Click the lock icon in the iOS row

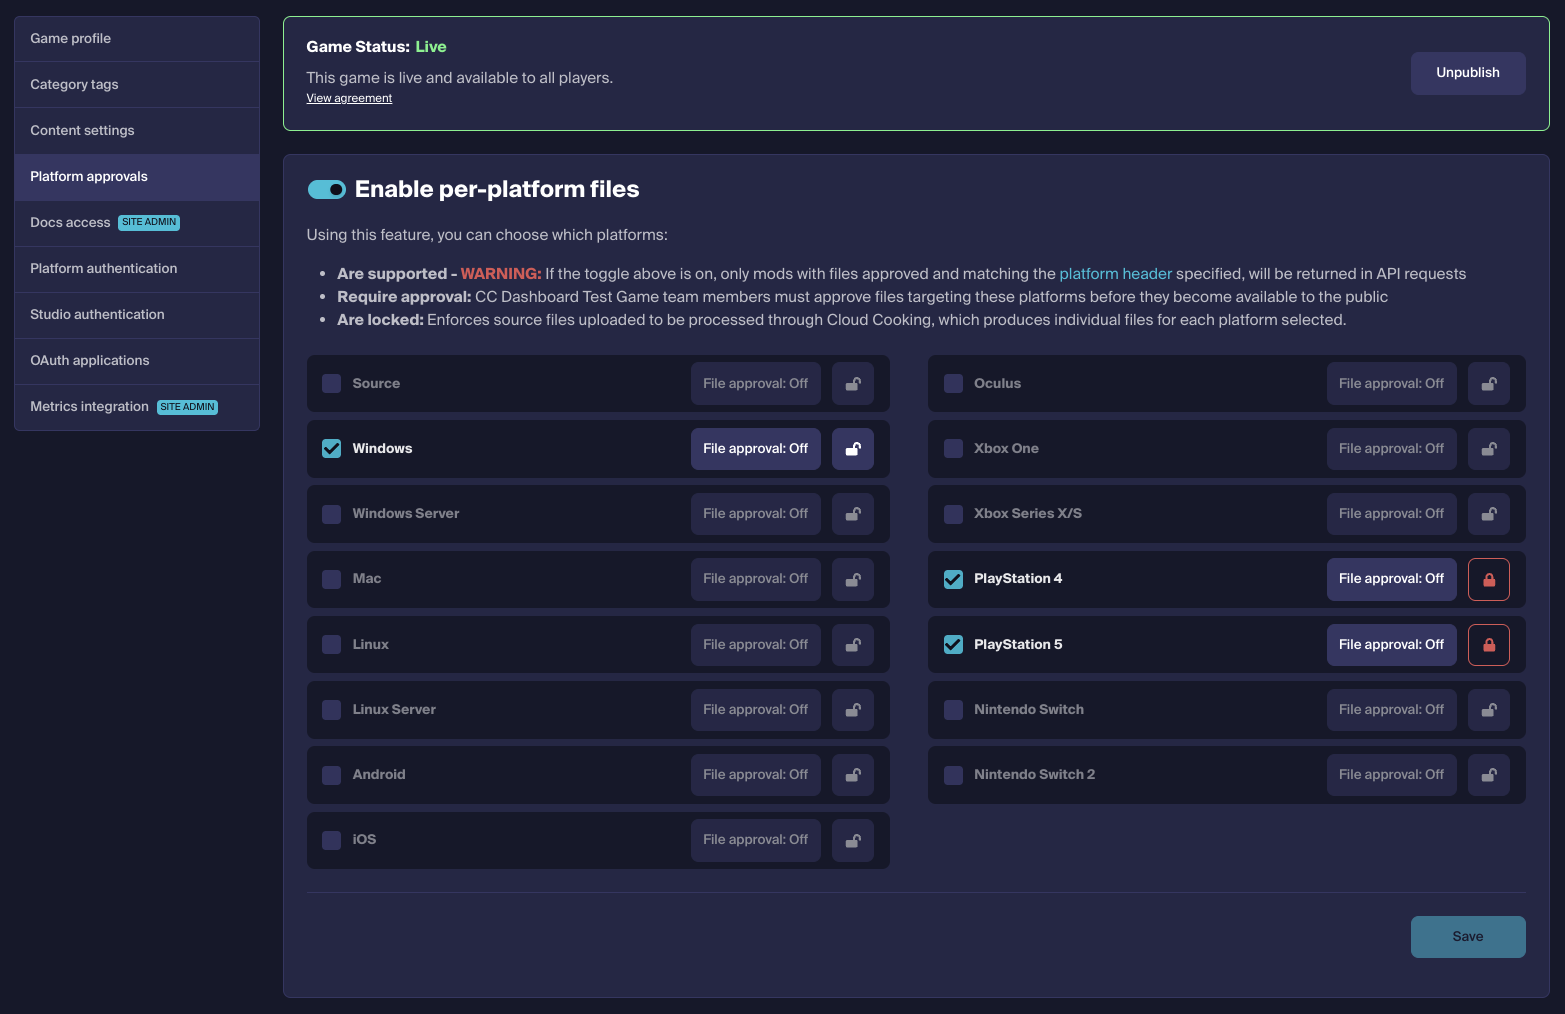(x=853, y=840)
